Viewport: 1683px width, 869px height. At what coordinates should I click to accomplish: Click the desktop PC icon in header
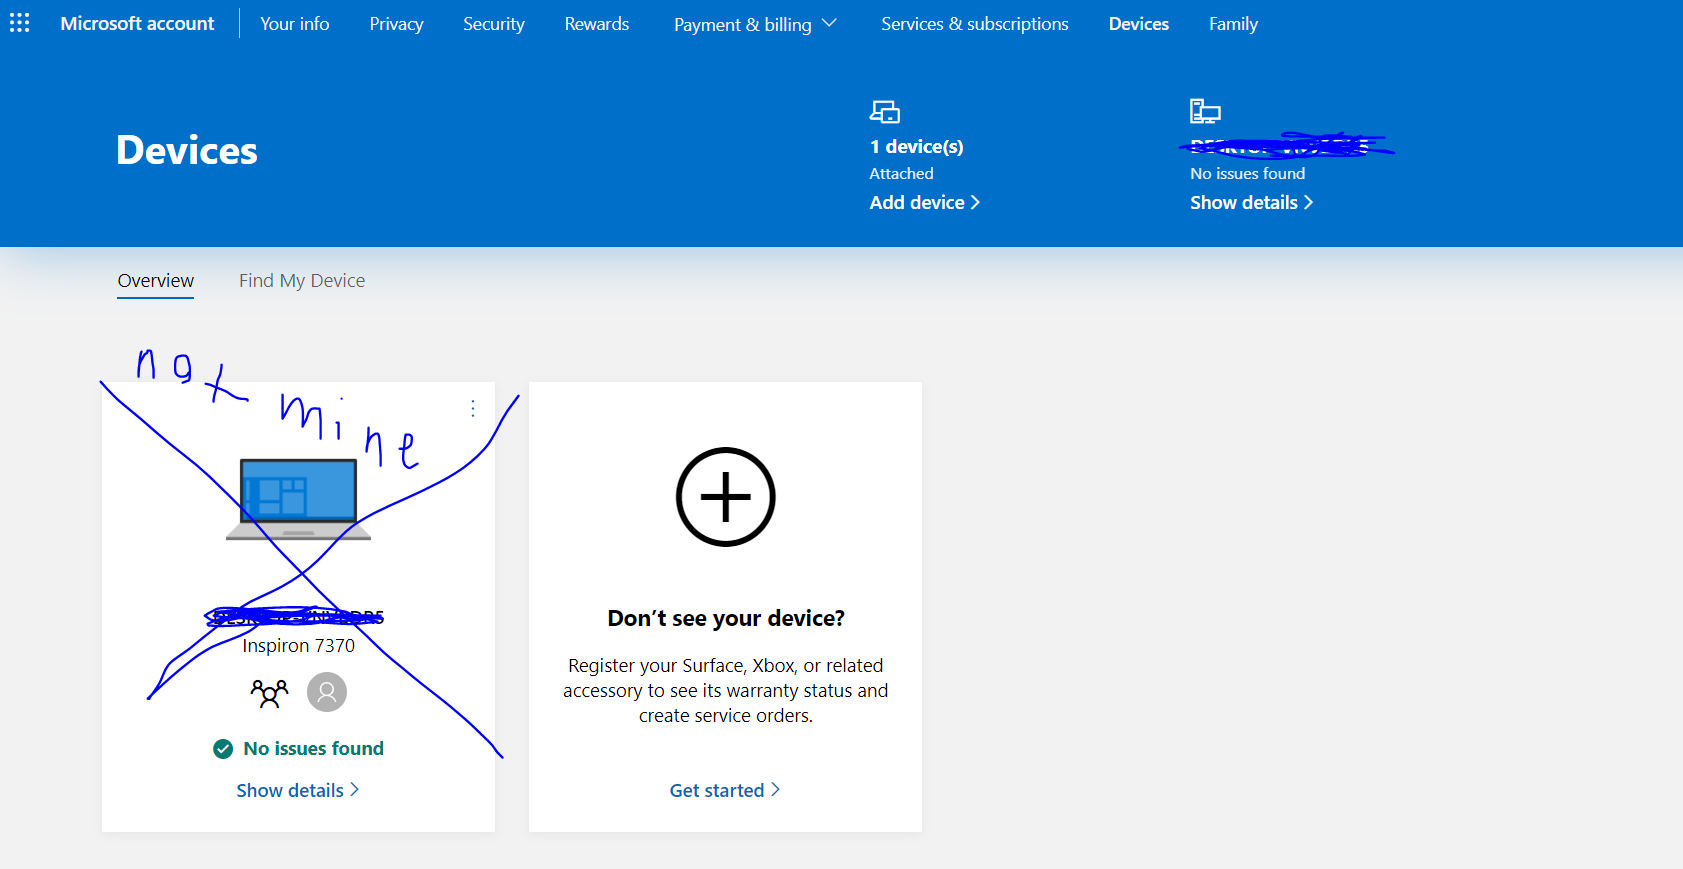pyautogui.click(x=1205, y=111)
